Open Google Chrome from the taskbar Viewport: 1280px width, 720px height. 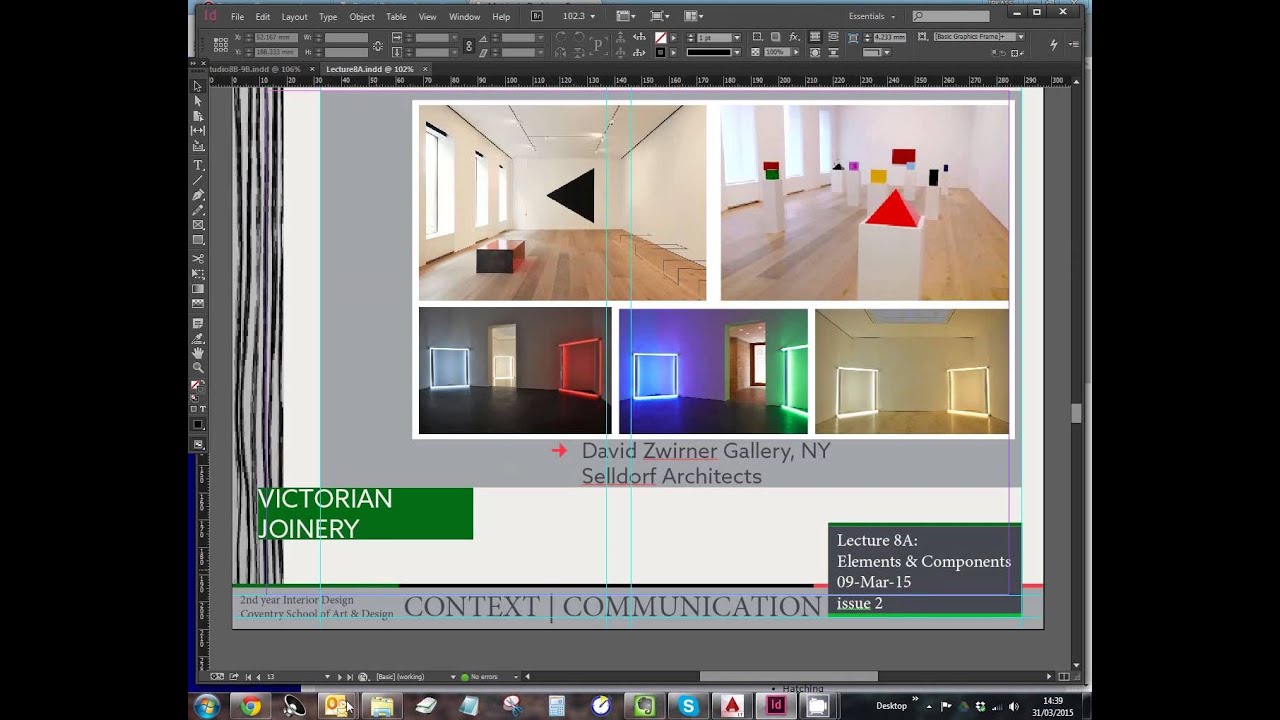click(251, 706)
